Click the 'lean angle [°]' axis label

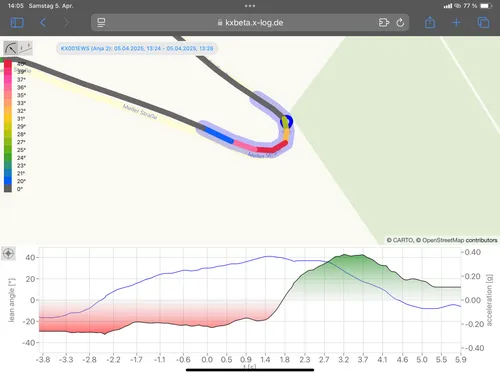tap(12, 300)
